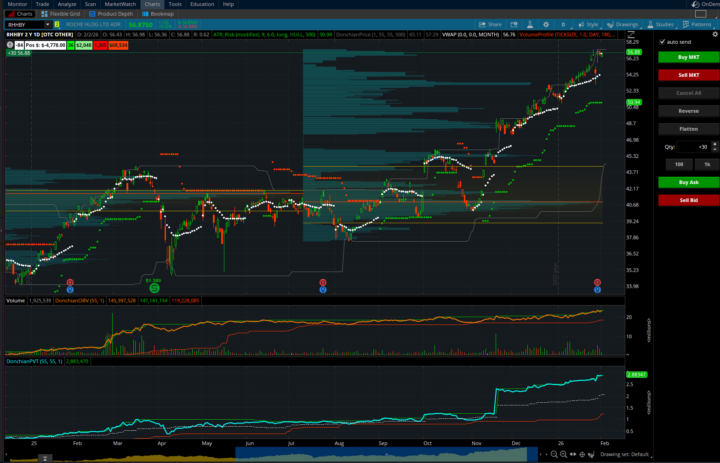Click the RHHBY 2 Y 1D chart title
This screenshot has height=463, width=720.
click(40, 34)
